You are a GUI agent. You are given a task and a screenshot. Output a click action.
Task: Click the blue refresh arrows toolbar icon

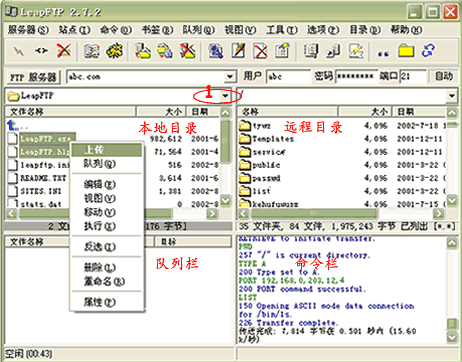tap(428, 51)
